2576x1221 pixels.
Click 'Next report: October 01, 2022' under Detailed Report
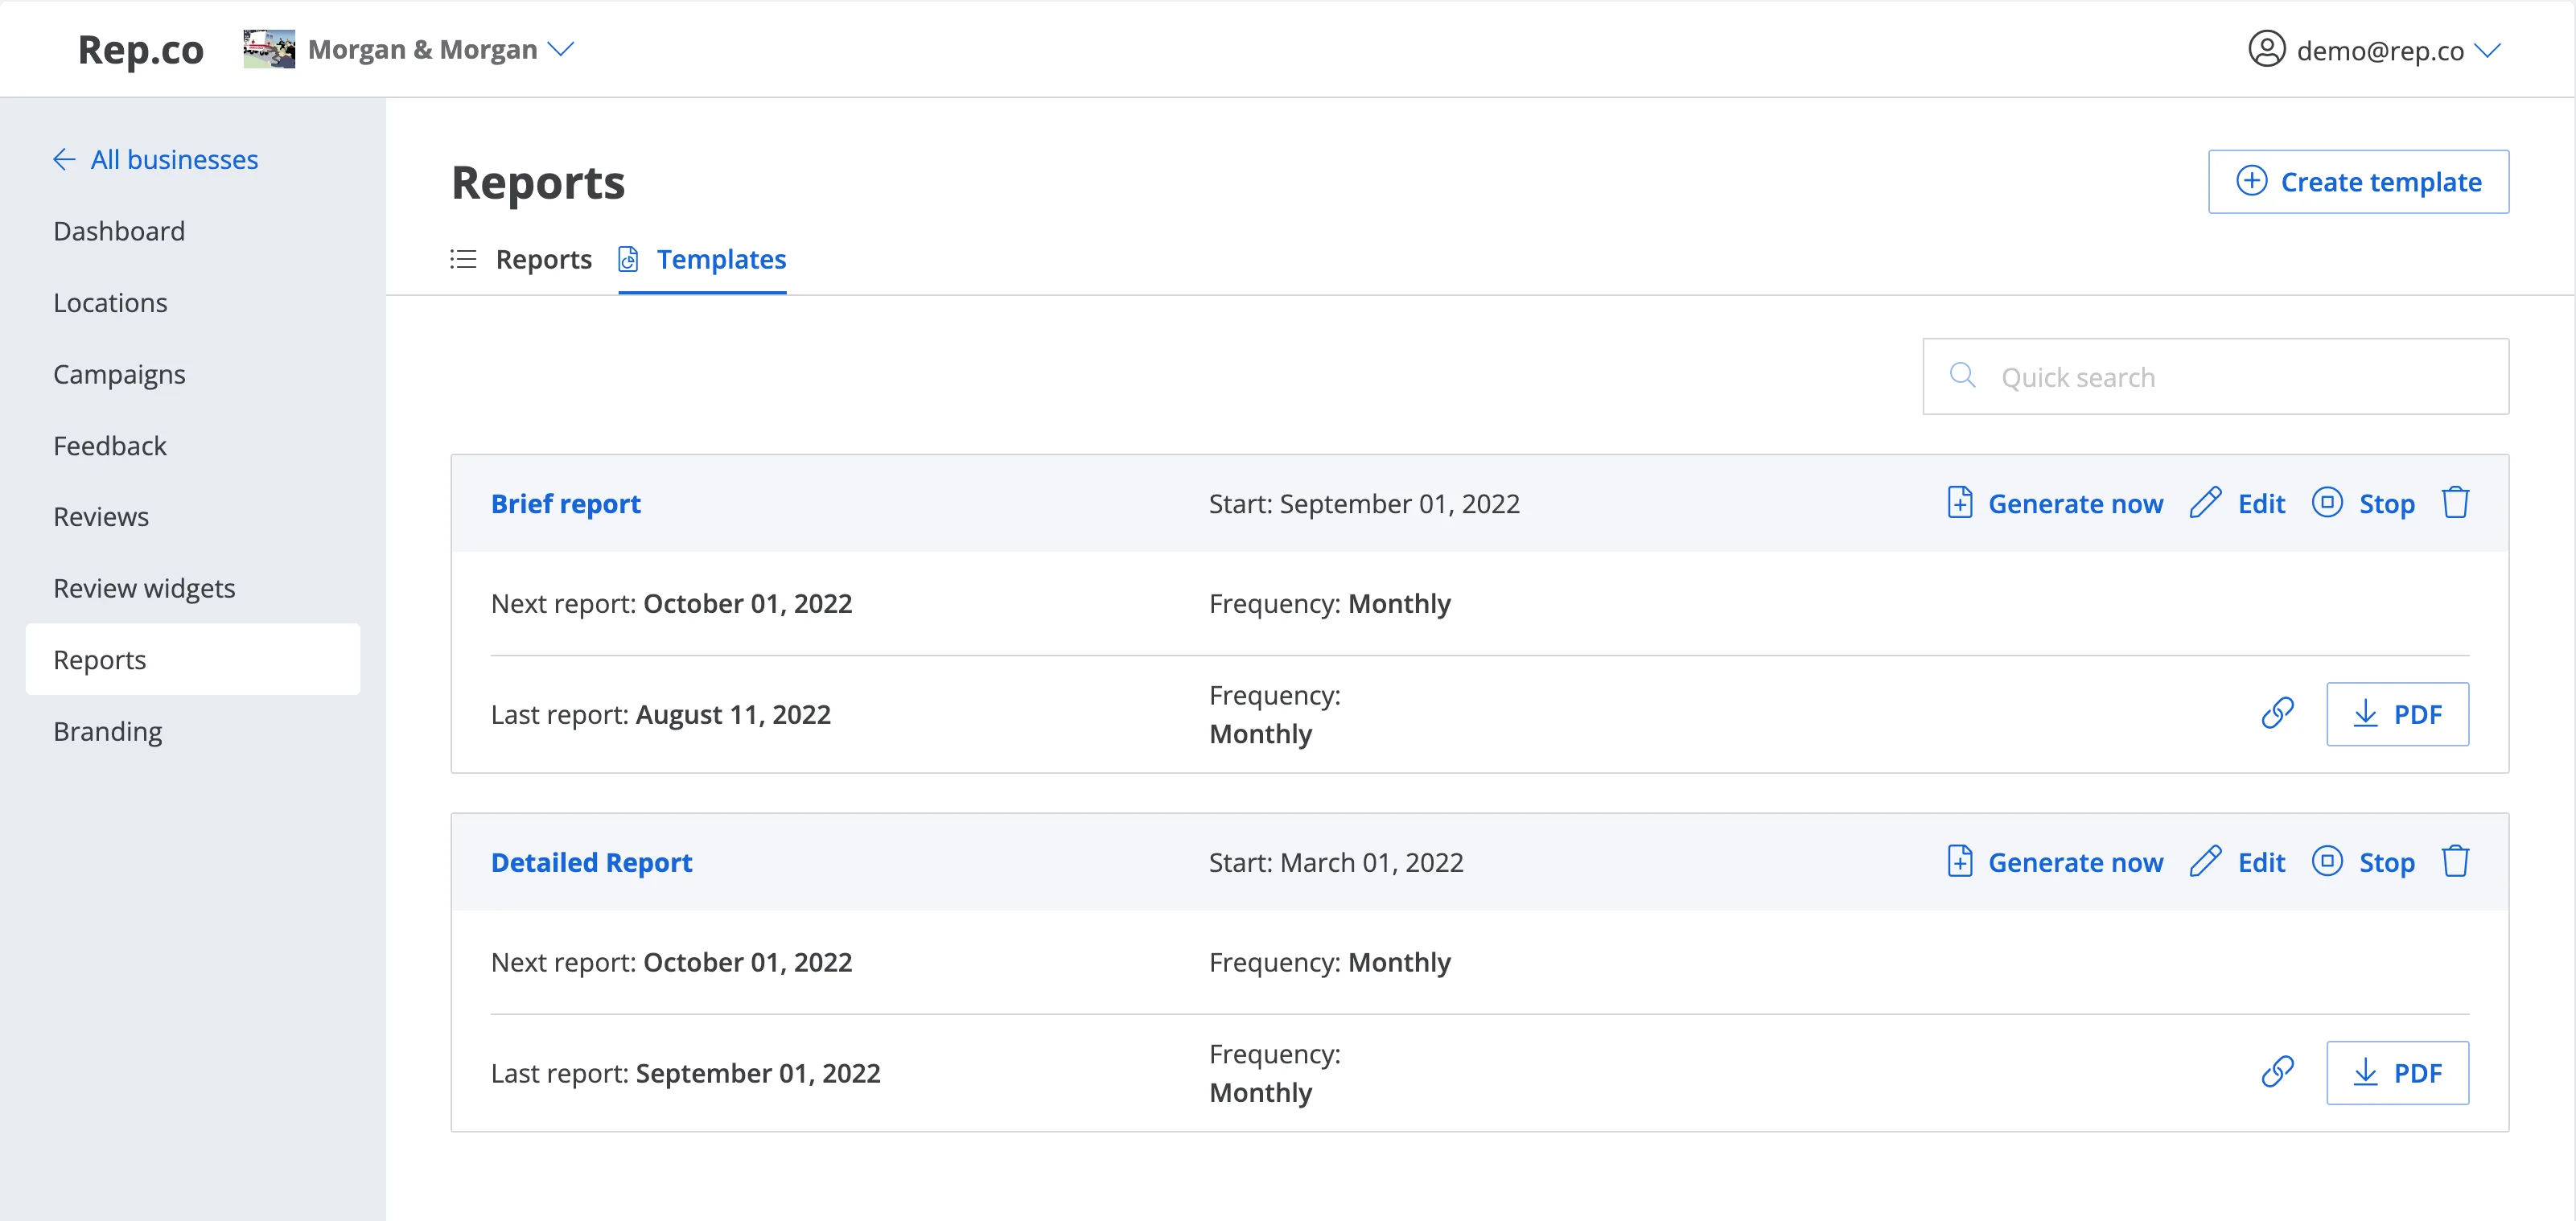click(x=672, y=962)
